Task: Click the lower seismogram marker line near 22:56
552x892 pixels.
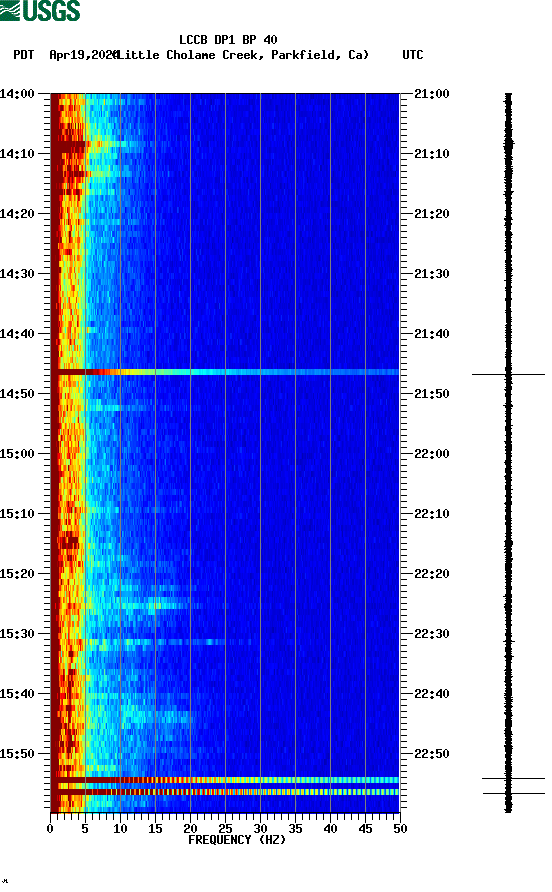Action: (x=514, y=793)
